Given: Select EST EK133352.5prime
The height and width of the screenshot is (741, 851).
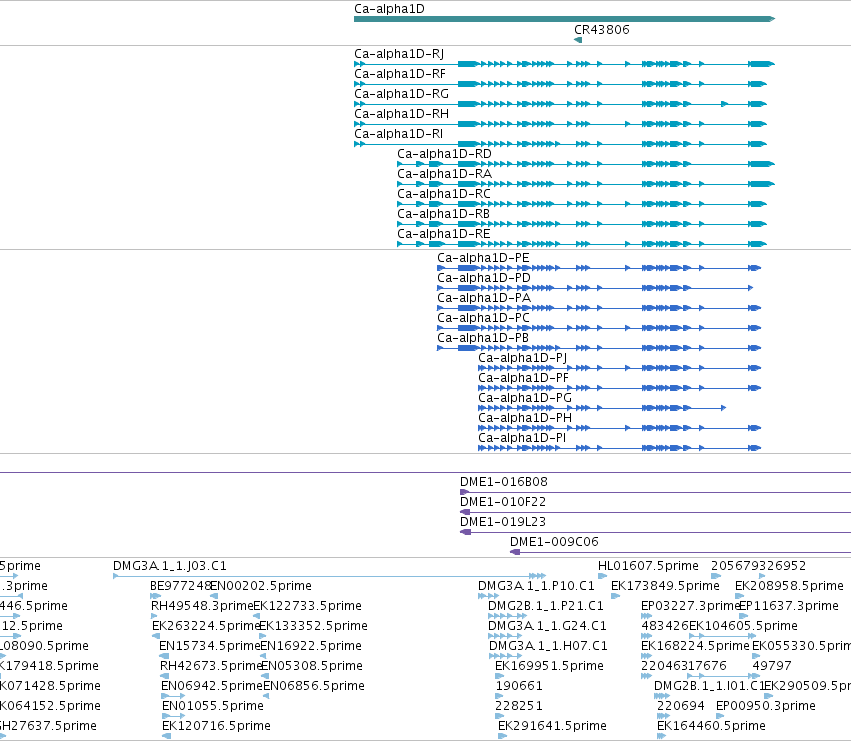Looking at the screenshot, I should click(x=263, y=636).
